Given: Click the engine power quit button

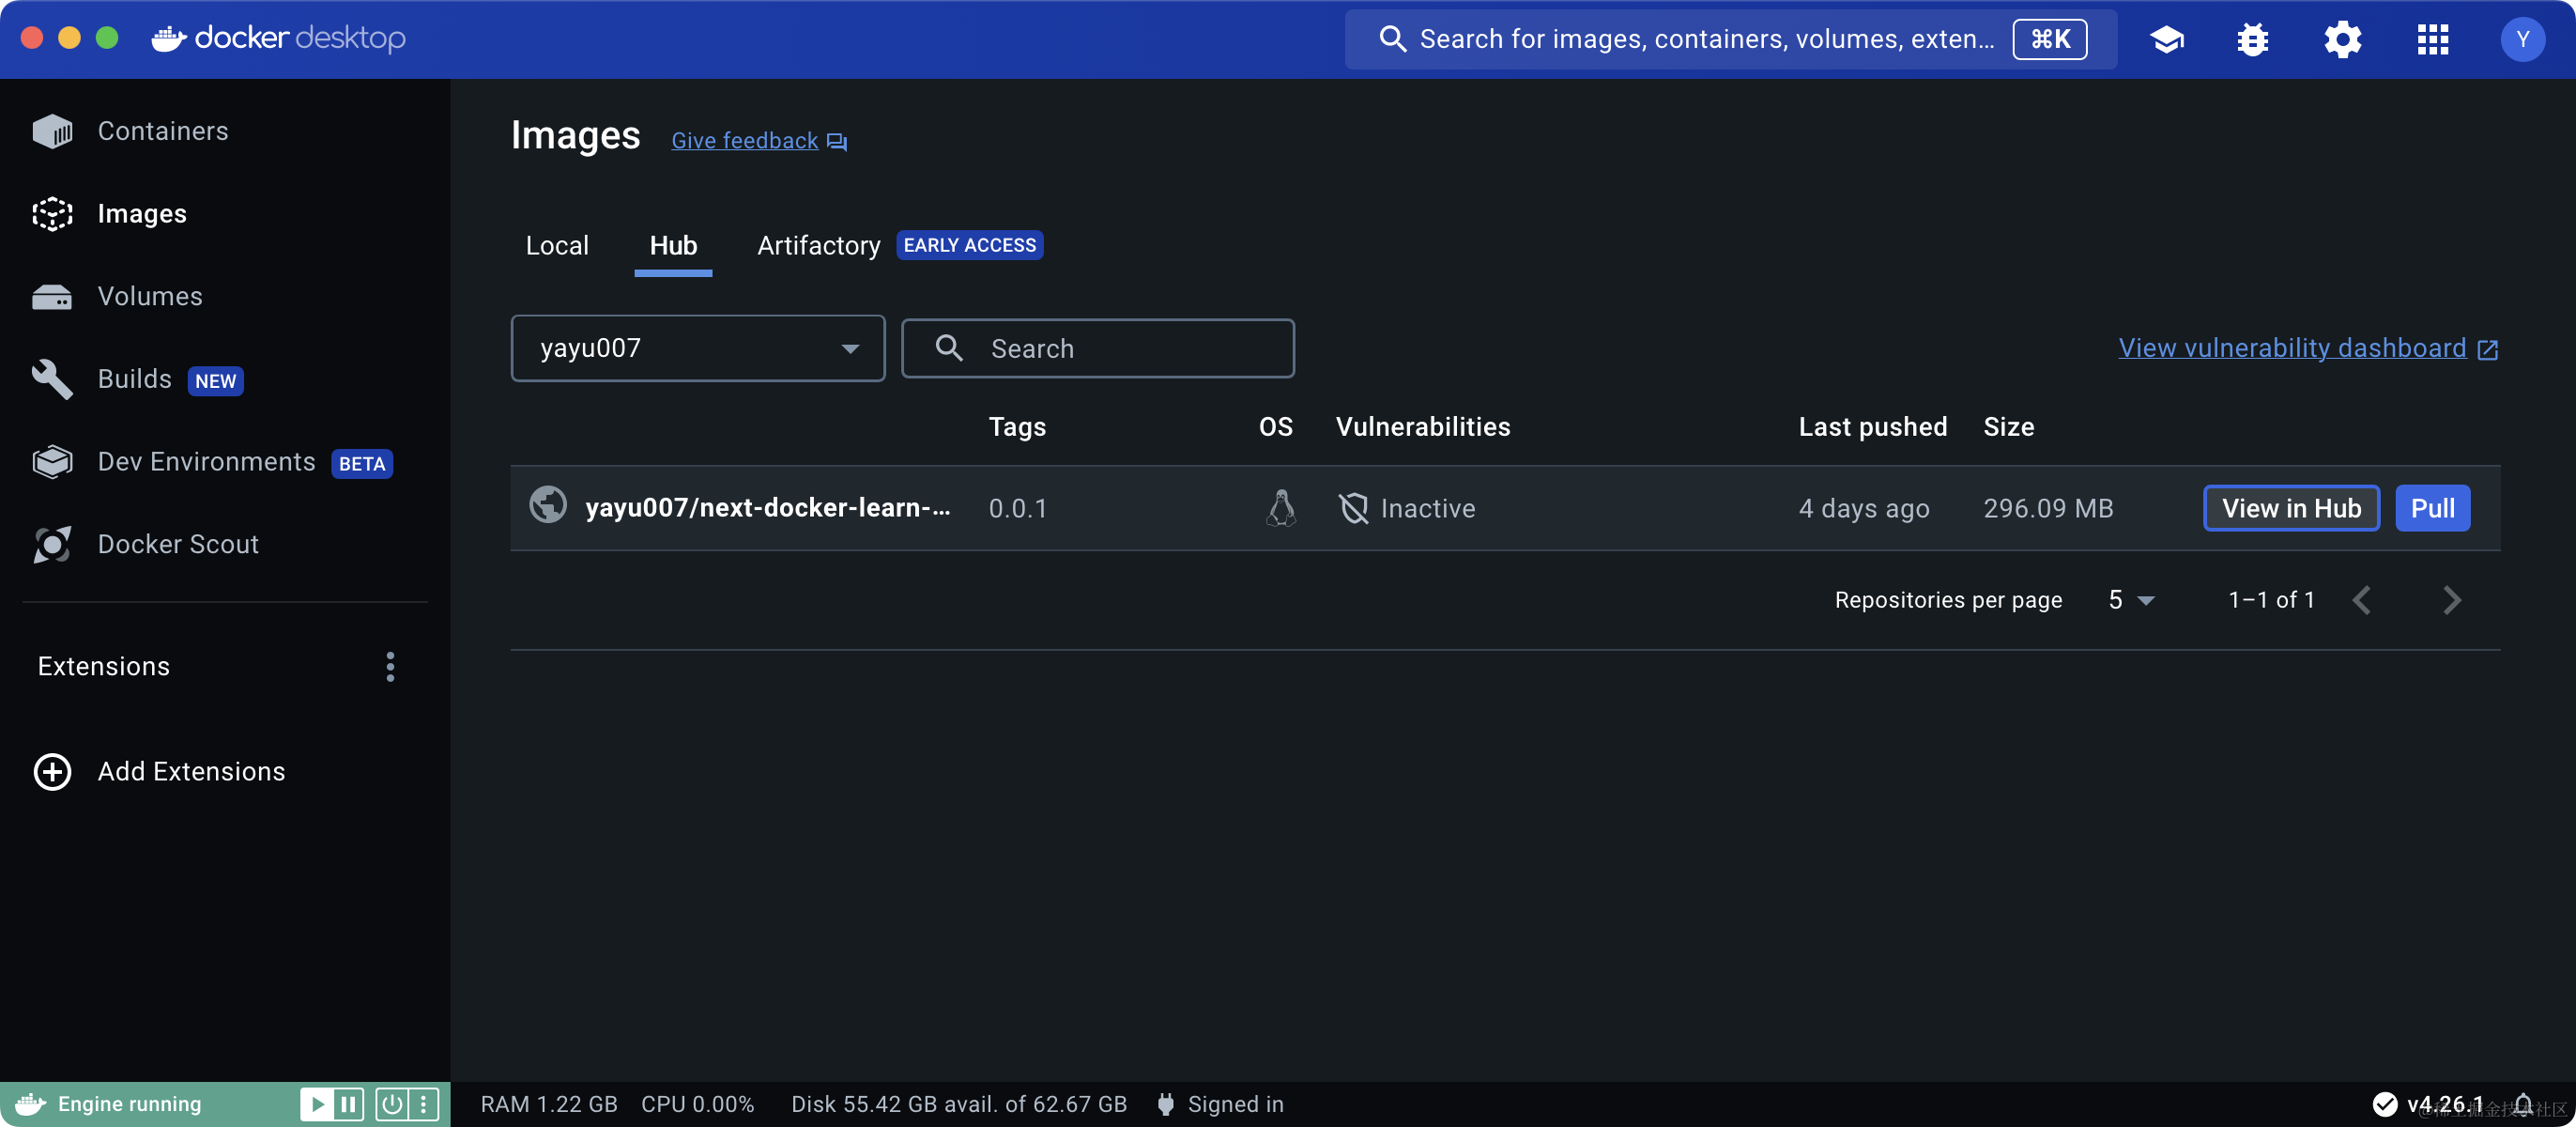Looking at the screenshot, I should click(392, 1104).
